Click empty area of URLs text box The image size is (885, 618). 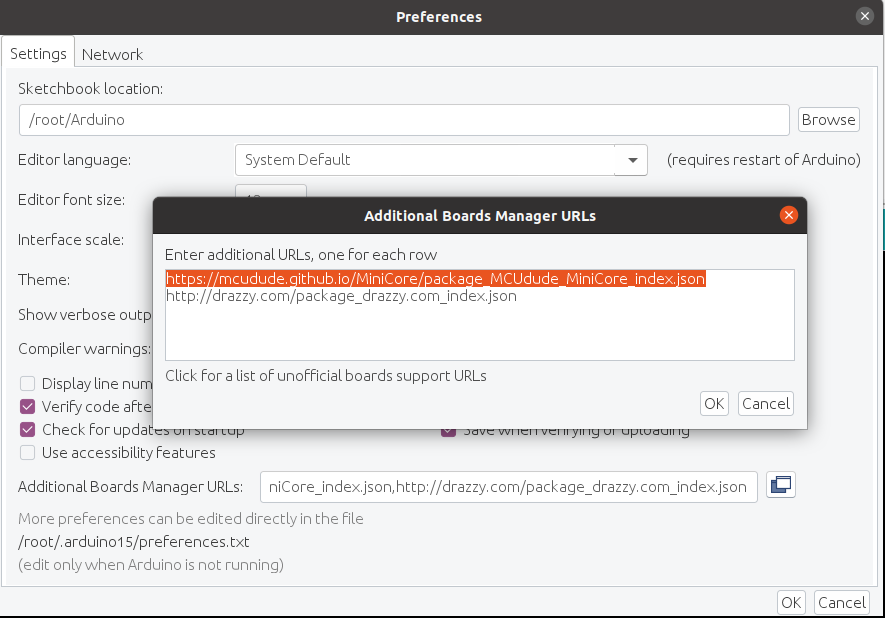(x=480, y=333)
